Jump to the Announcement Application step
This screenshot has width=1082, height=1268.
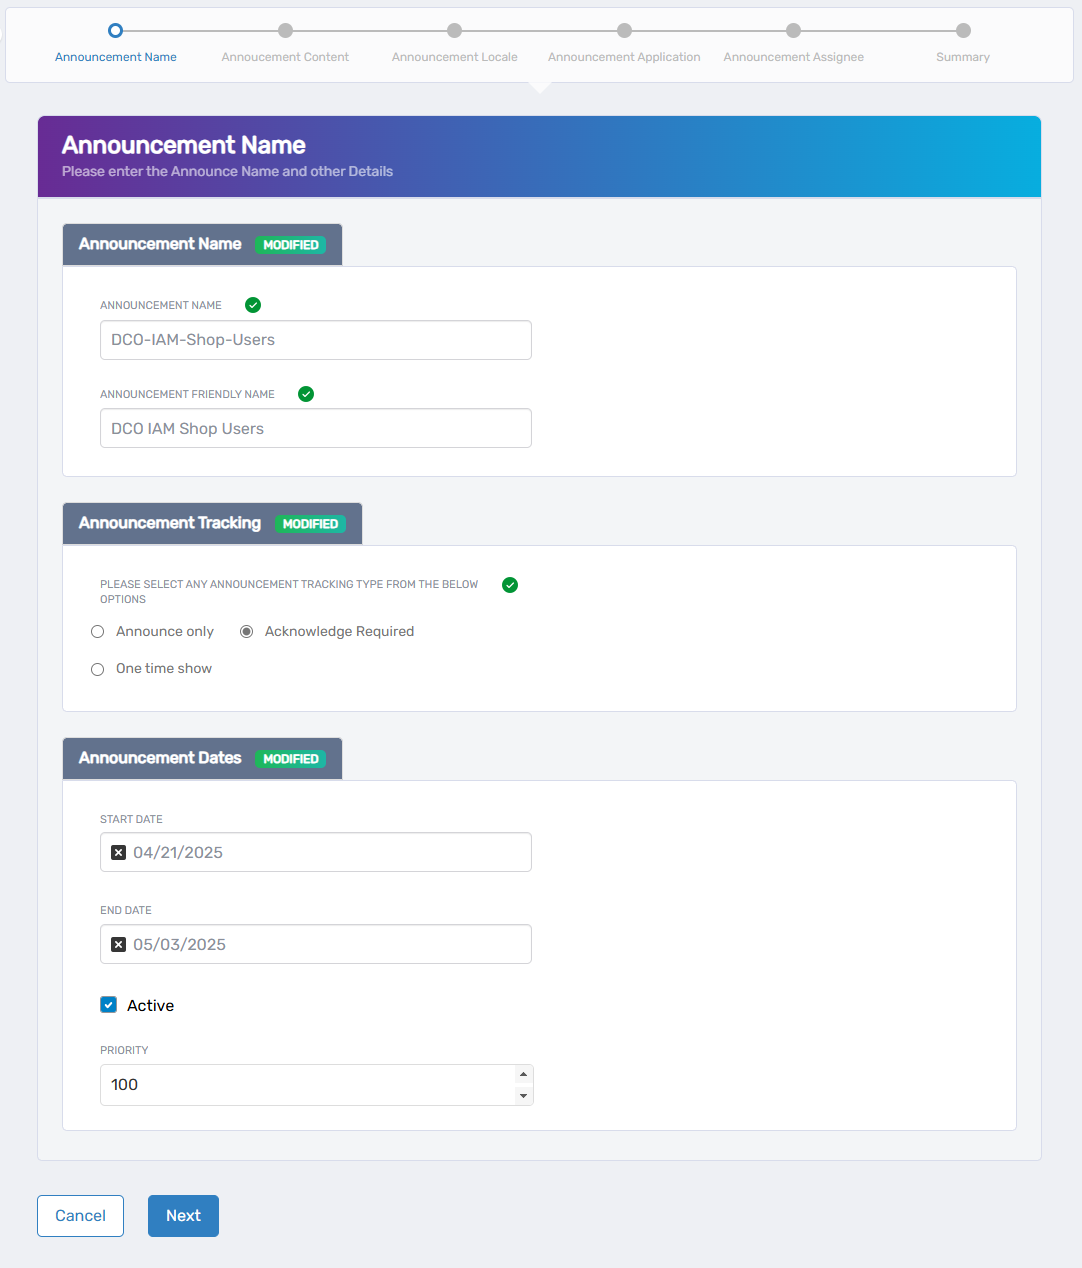tap(624, 31)
